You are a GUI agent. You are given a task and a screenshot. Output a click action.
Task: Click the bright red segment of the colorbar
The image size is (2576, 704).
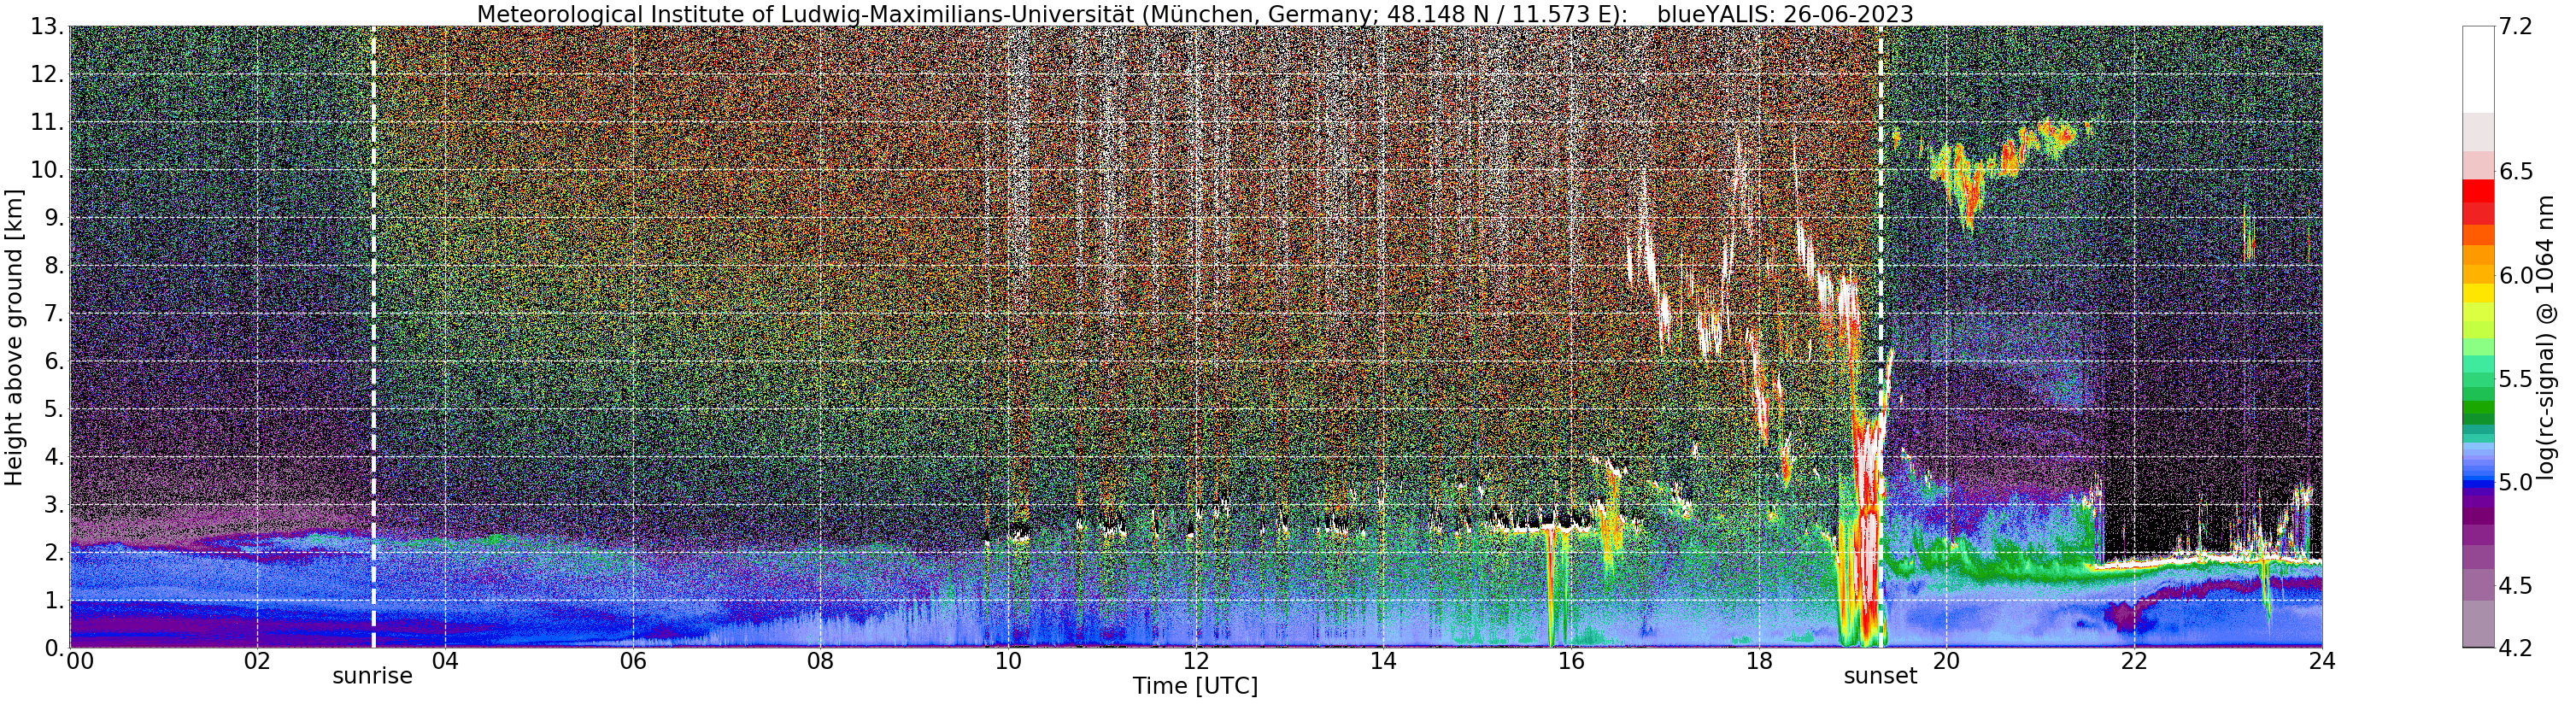[x=2478, y=191]
